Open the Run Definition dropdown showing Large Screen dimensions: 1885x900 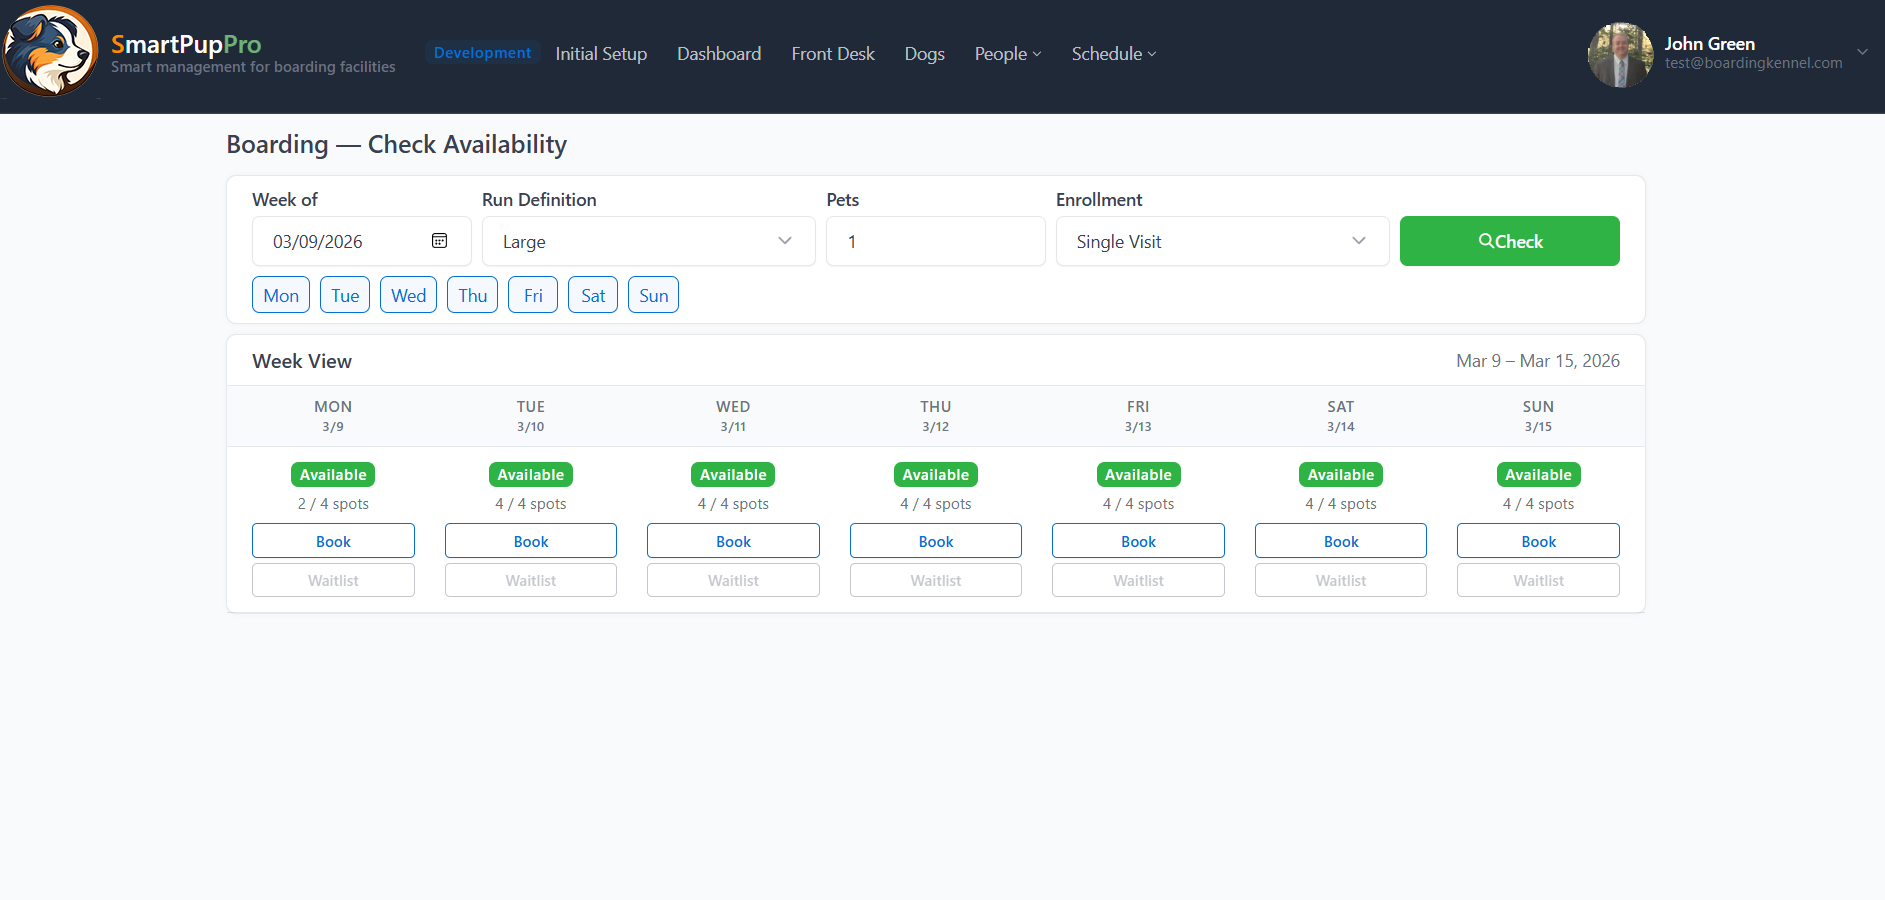click(x=648, y=241)
